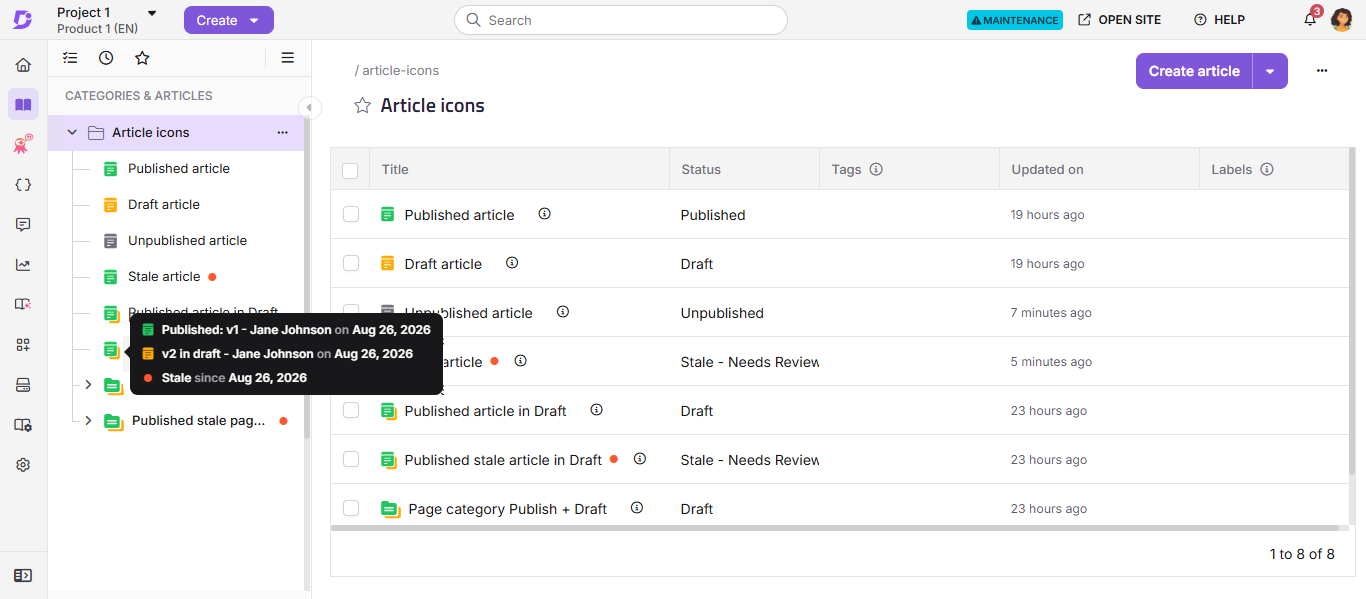The image size is (1366, 599).
Task: Click info icon beside Page category Publish + Draft
Action: [637, 508]
